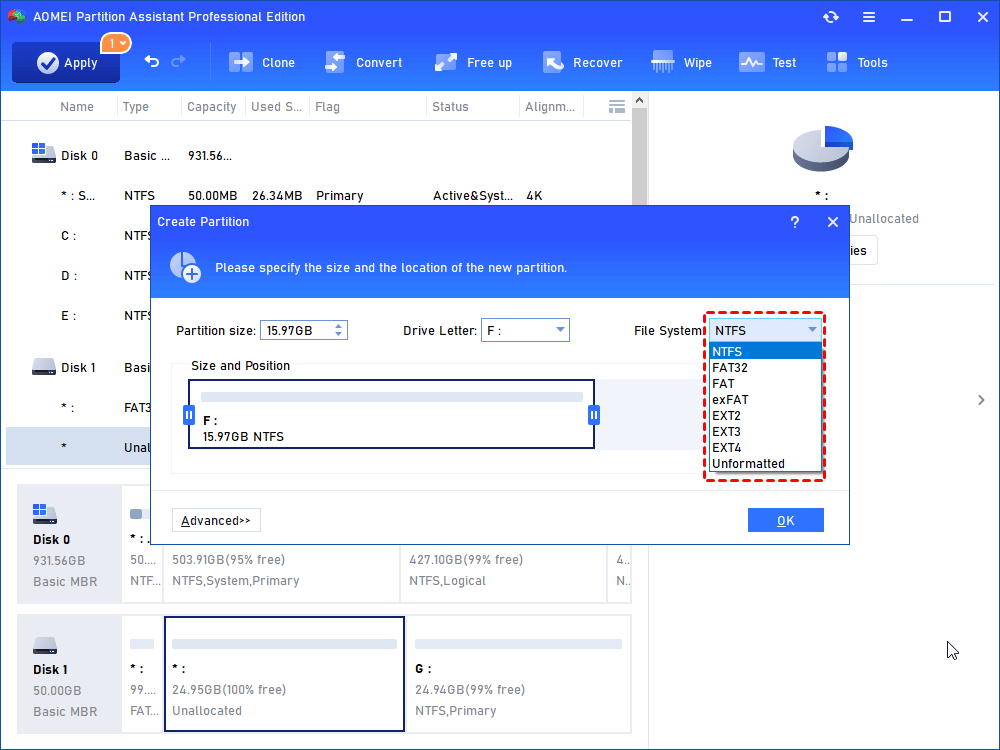This screenshot has width=1000, height=750.
Task: Open the Wipe menu
Action: coord(681,62)
